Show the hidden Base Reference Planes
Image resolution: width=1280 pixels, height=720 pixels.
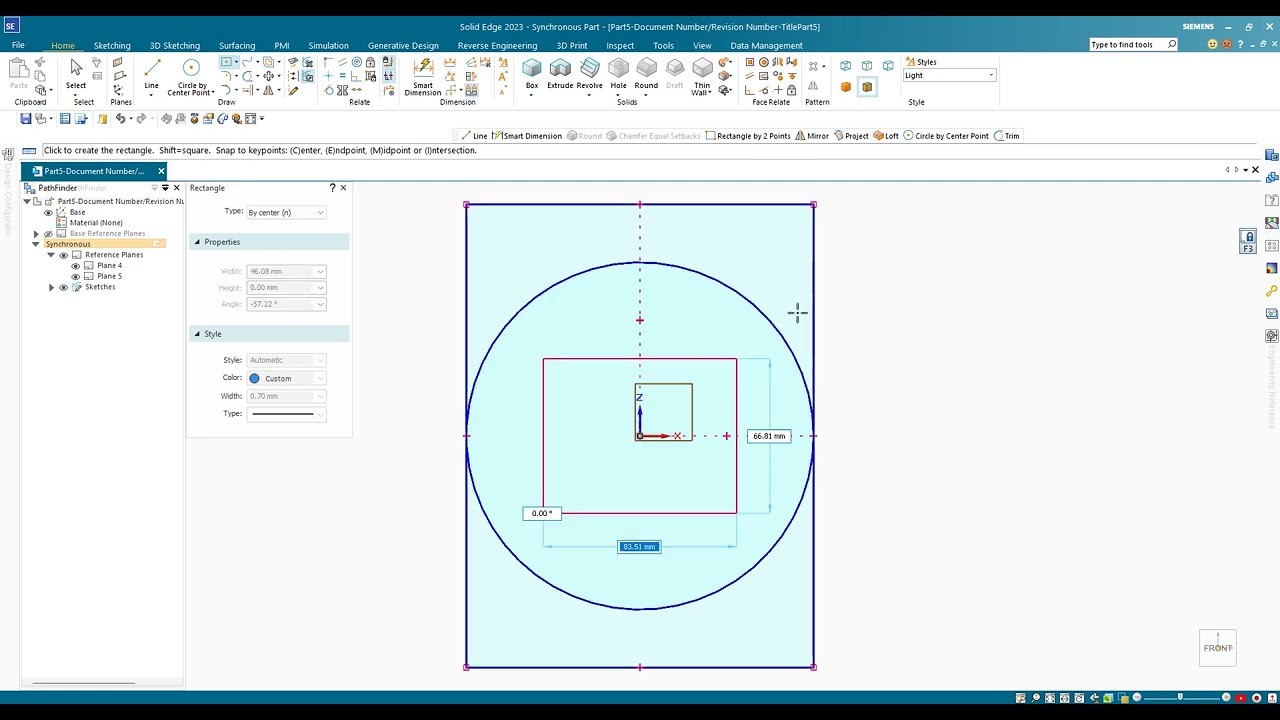pos(48,234)
